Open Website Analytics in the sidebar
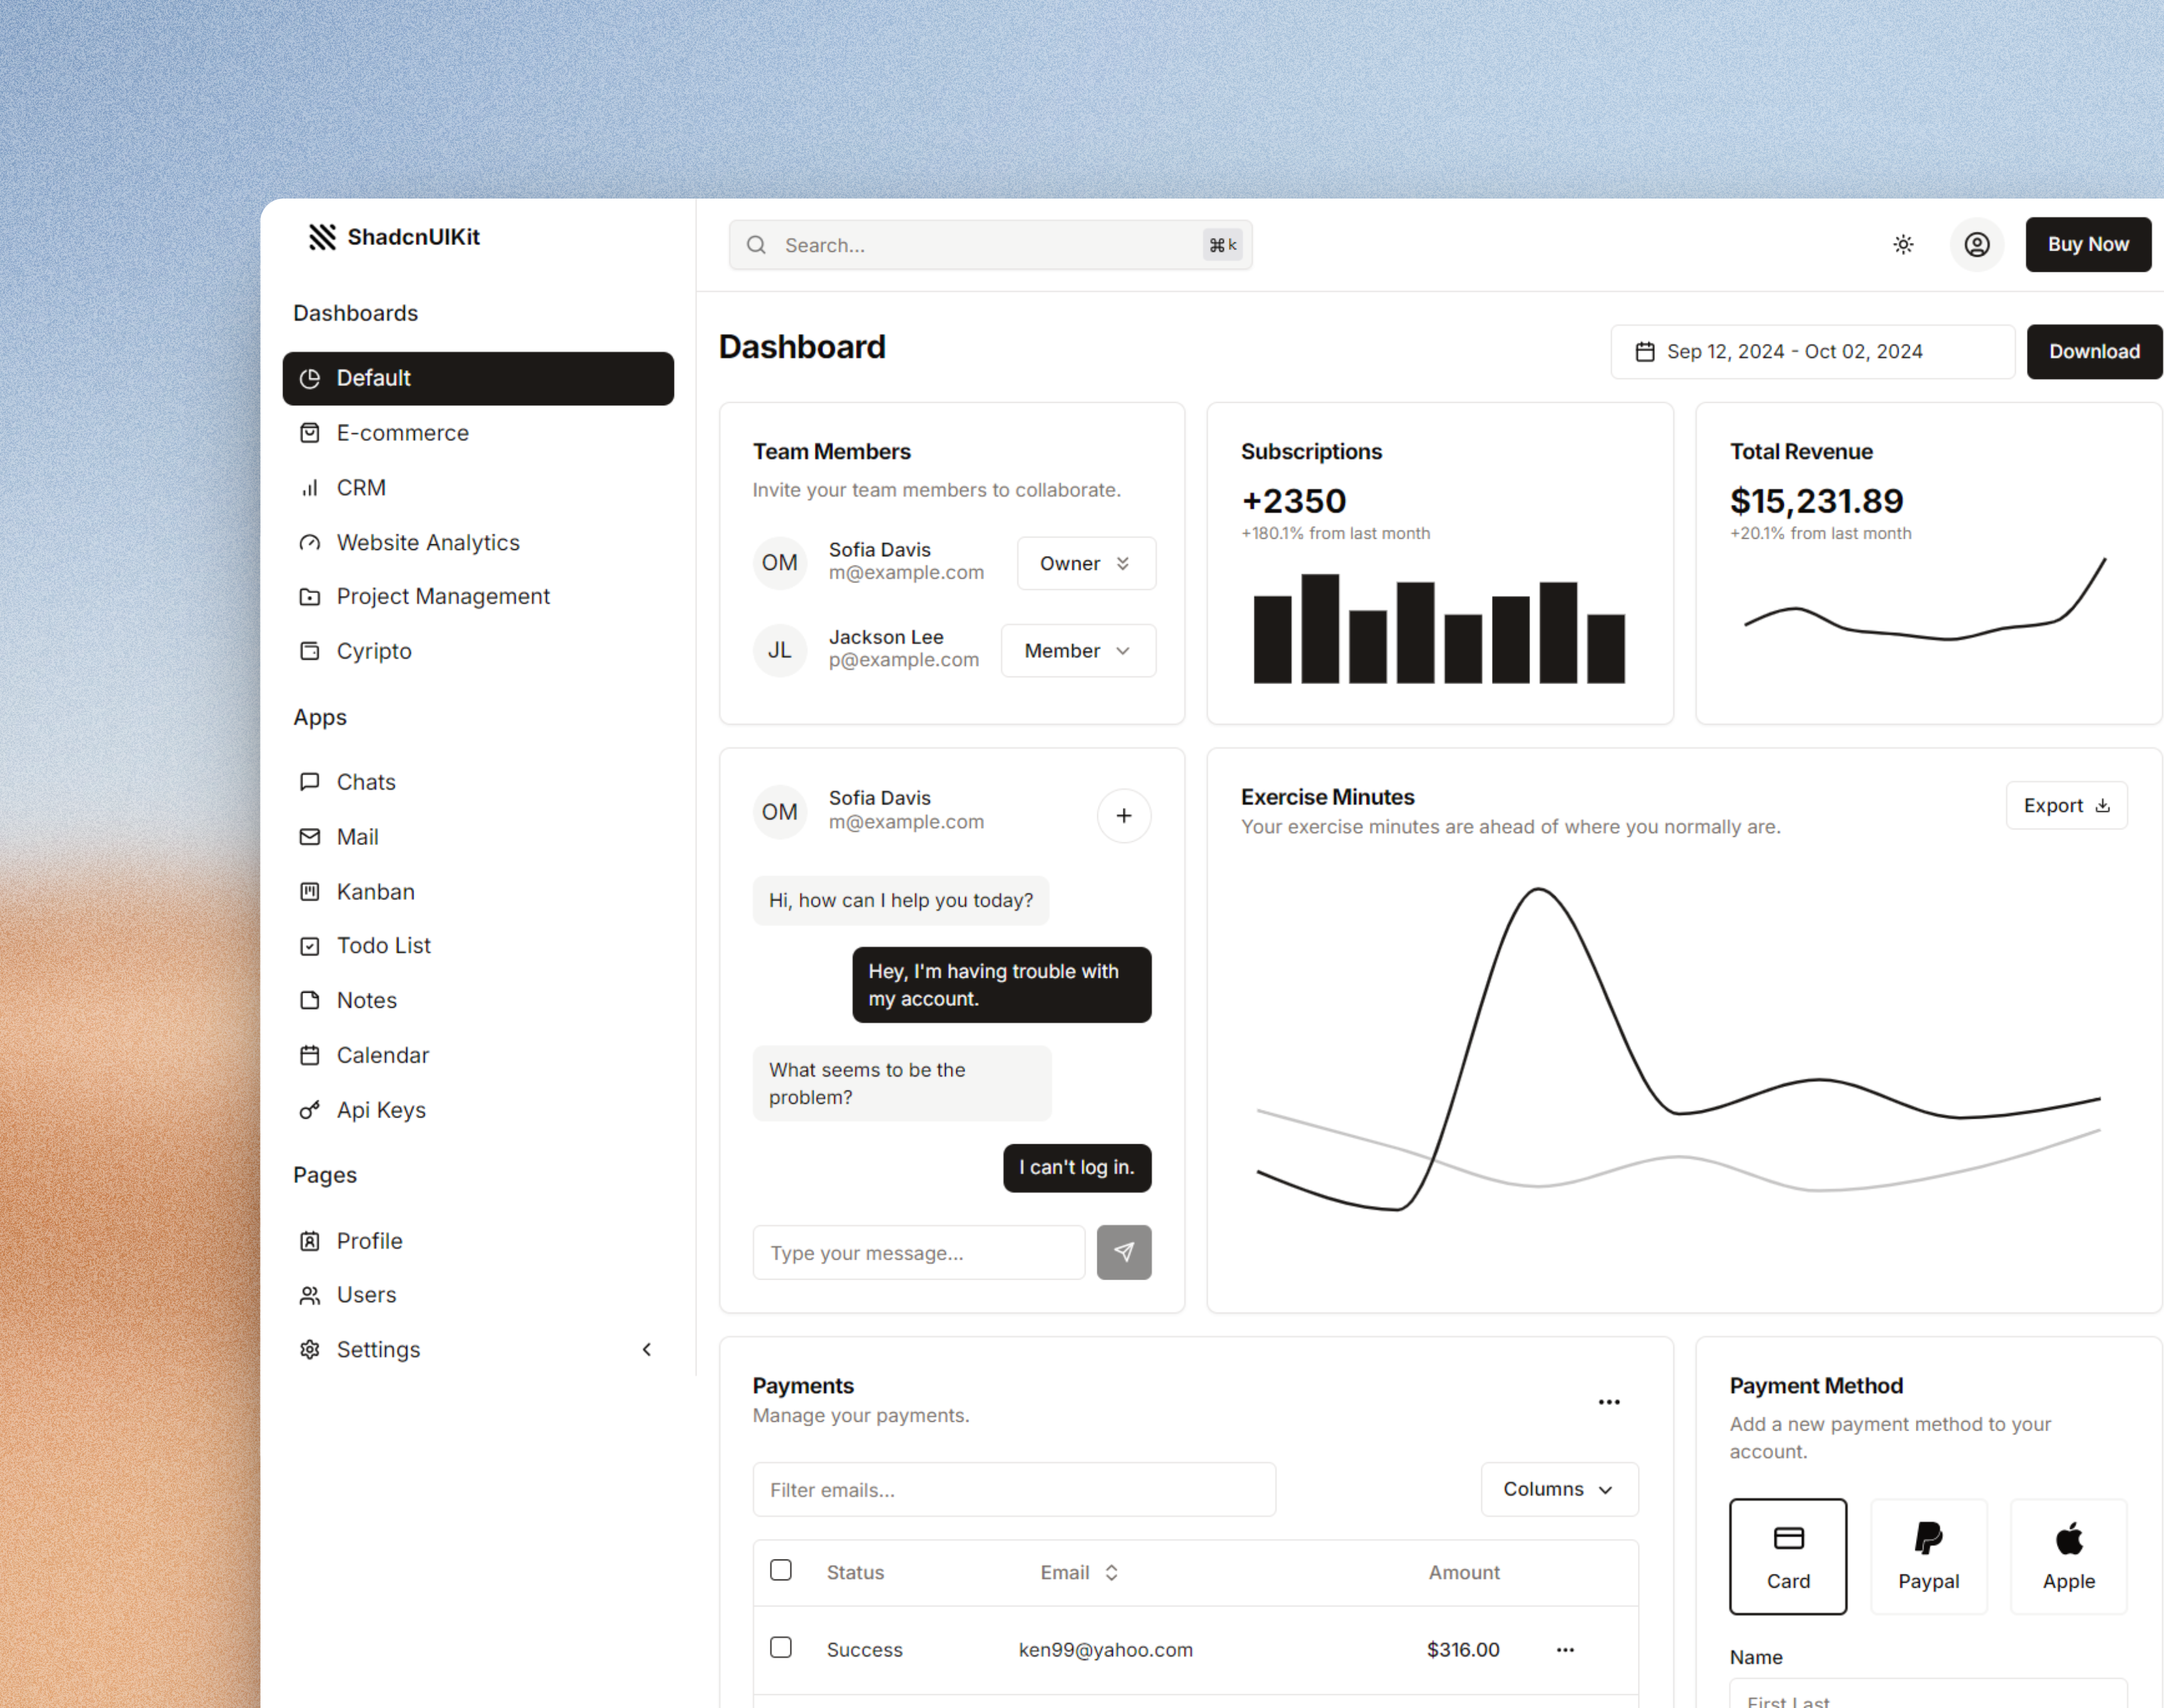 478,543
